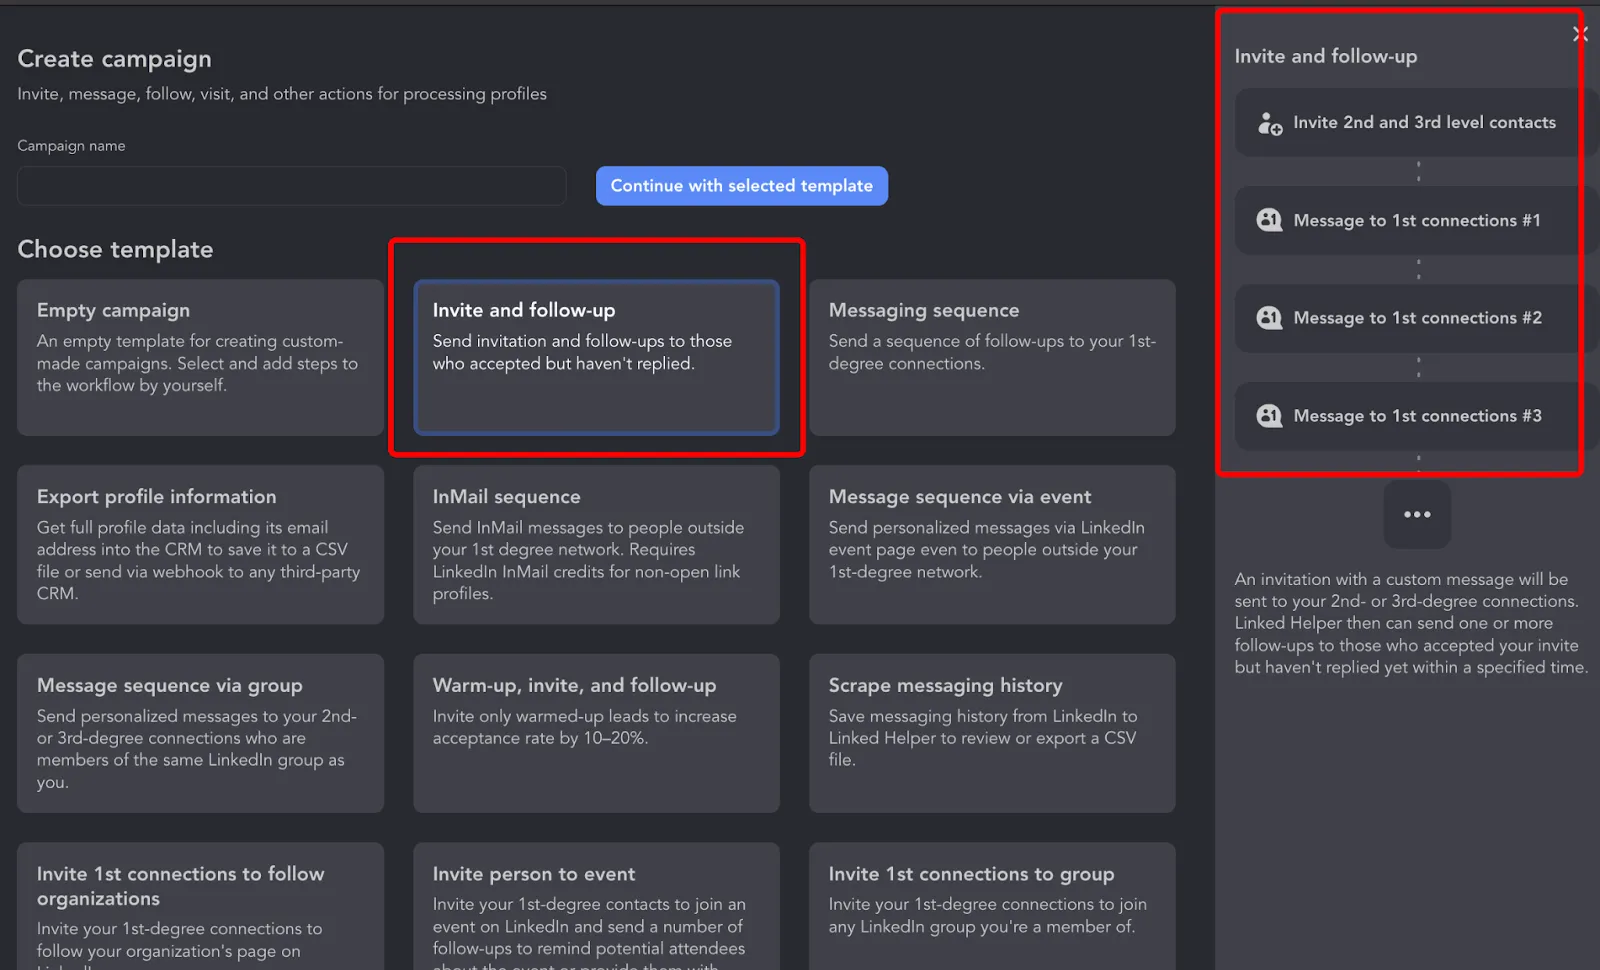Select Invite 1st connections to group template

click(x=992, y=906)
